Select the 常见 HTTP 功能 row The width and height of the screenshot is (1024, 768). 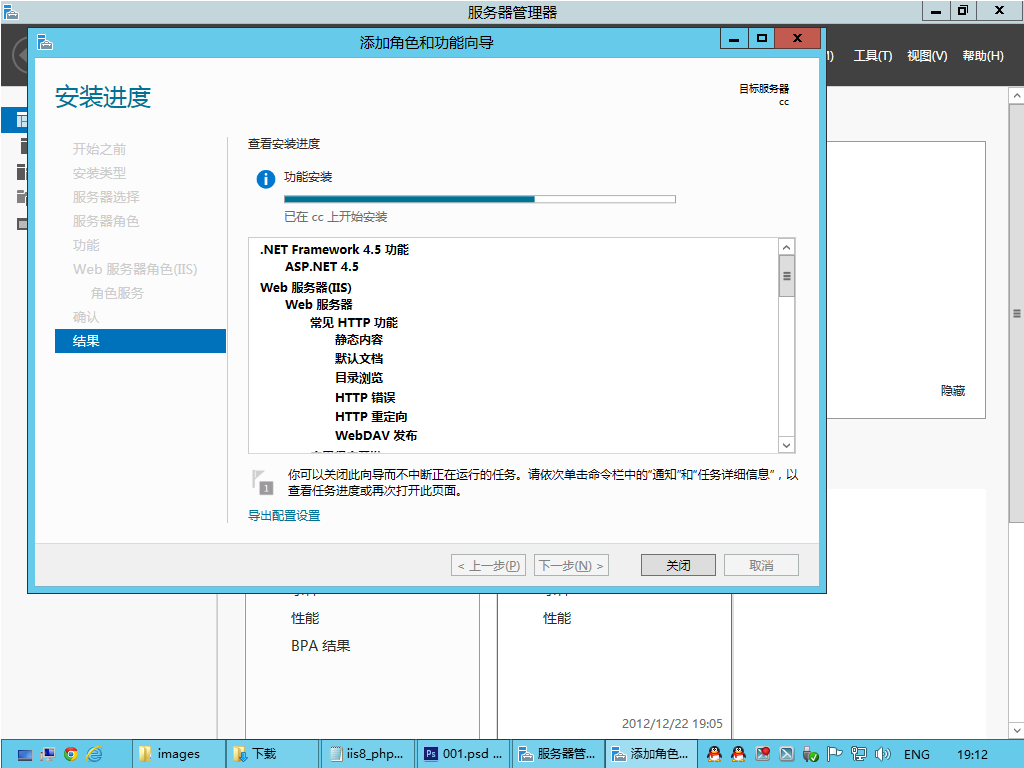coord(353,322)
